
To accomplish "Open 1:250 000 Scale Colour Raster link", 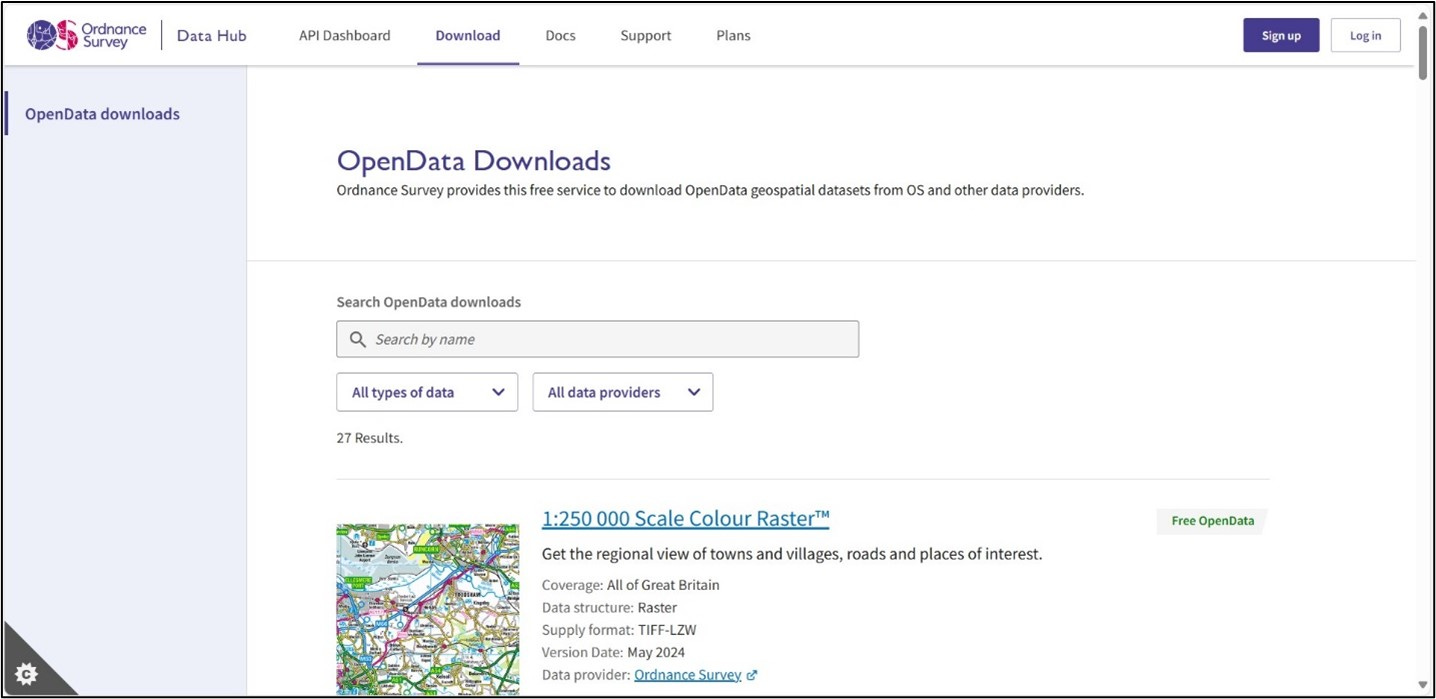I will click(x=685, y=518).
